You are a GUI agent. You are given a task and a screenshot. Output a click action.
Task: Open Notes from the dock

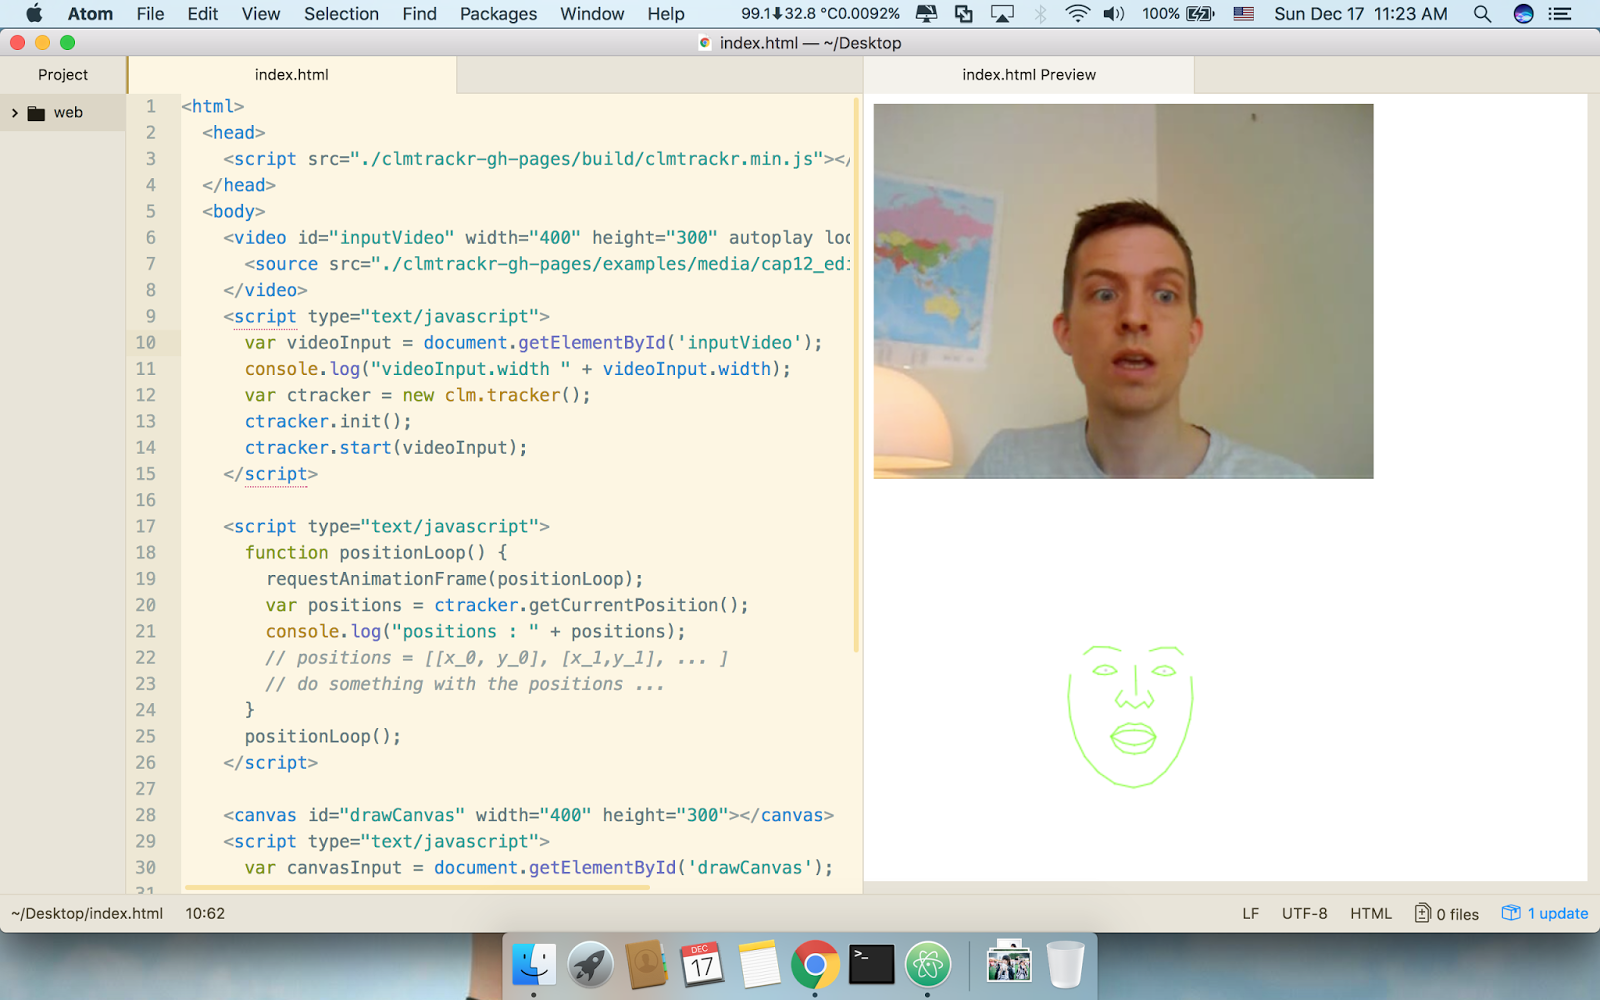pos(759,965)
